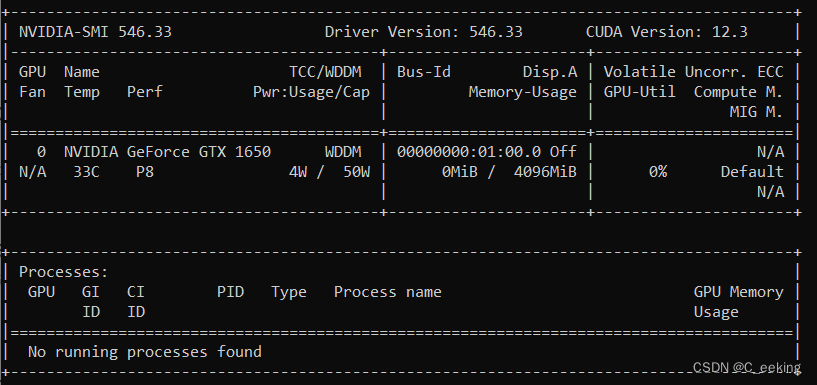
Task: Click the 'WDDM' driver model value
Action: (x=343, y=152)
